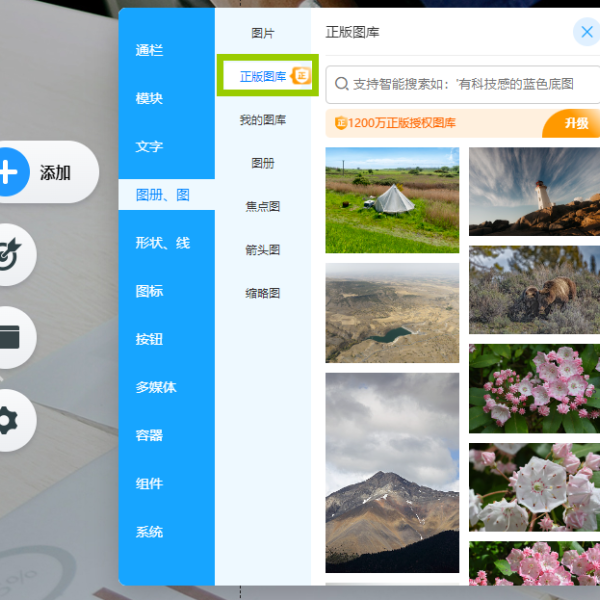
Task: Open the 系统 category
Action: point(149,532)
